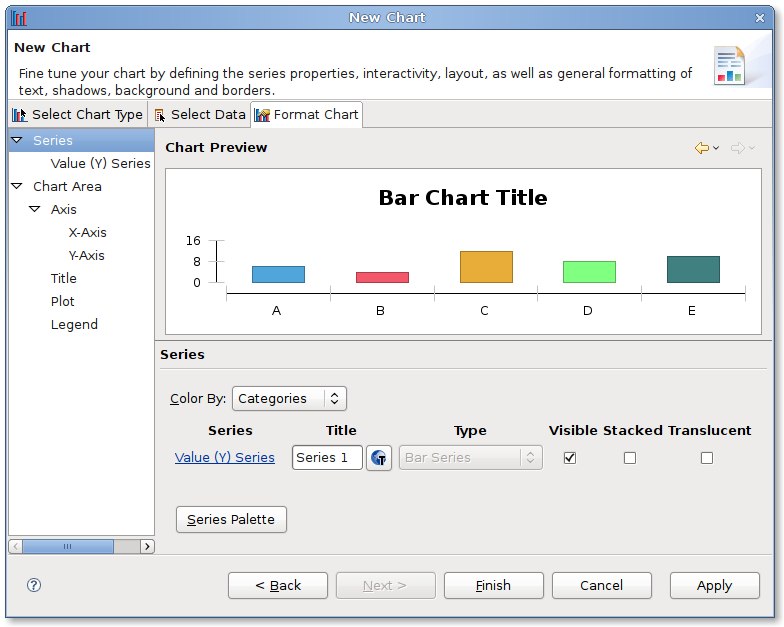Open the Color By Categories dropdown
Screen dimensions: 784x627
tap(289, 398)
